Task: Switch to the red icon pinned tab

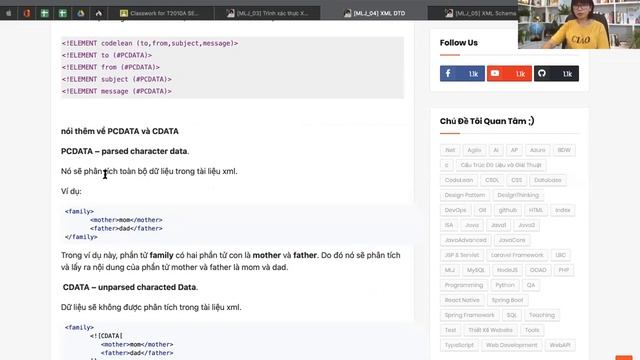Action: (x=27, y=13)
